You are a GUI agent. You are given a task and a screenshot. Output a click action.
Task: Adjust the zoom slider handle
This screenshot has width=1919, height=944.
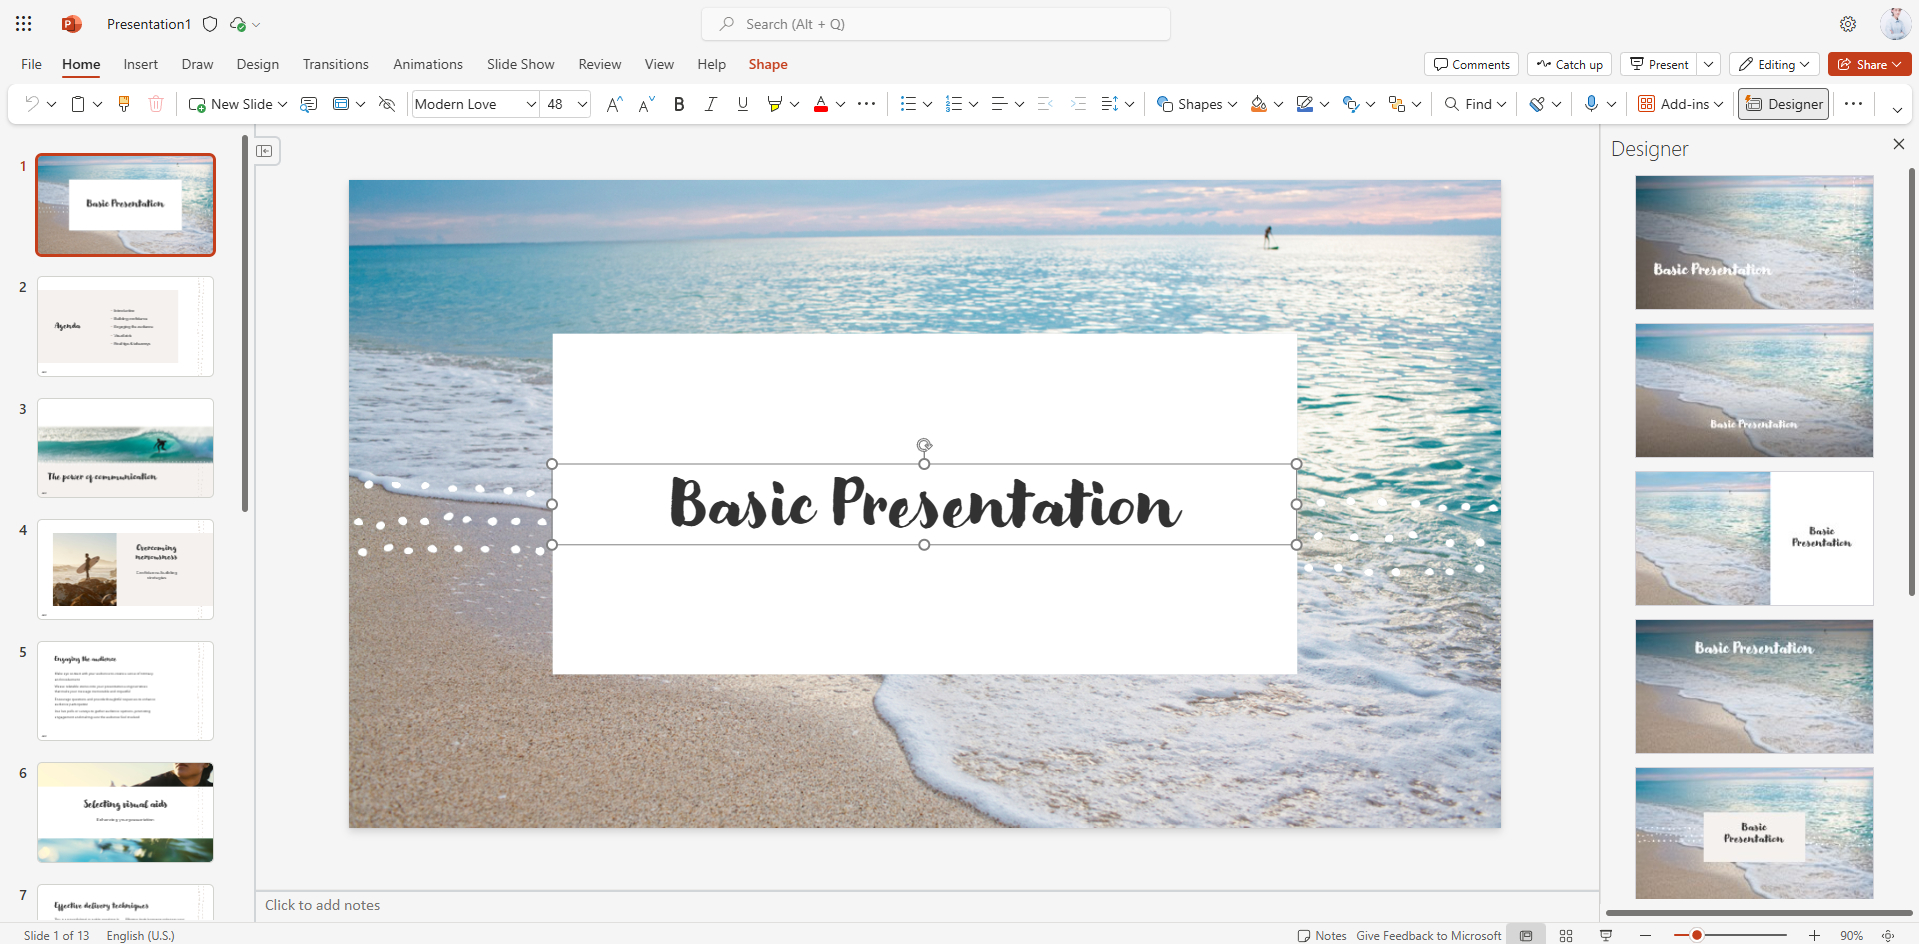click(x=1697, y=935)
